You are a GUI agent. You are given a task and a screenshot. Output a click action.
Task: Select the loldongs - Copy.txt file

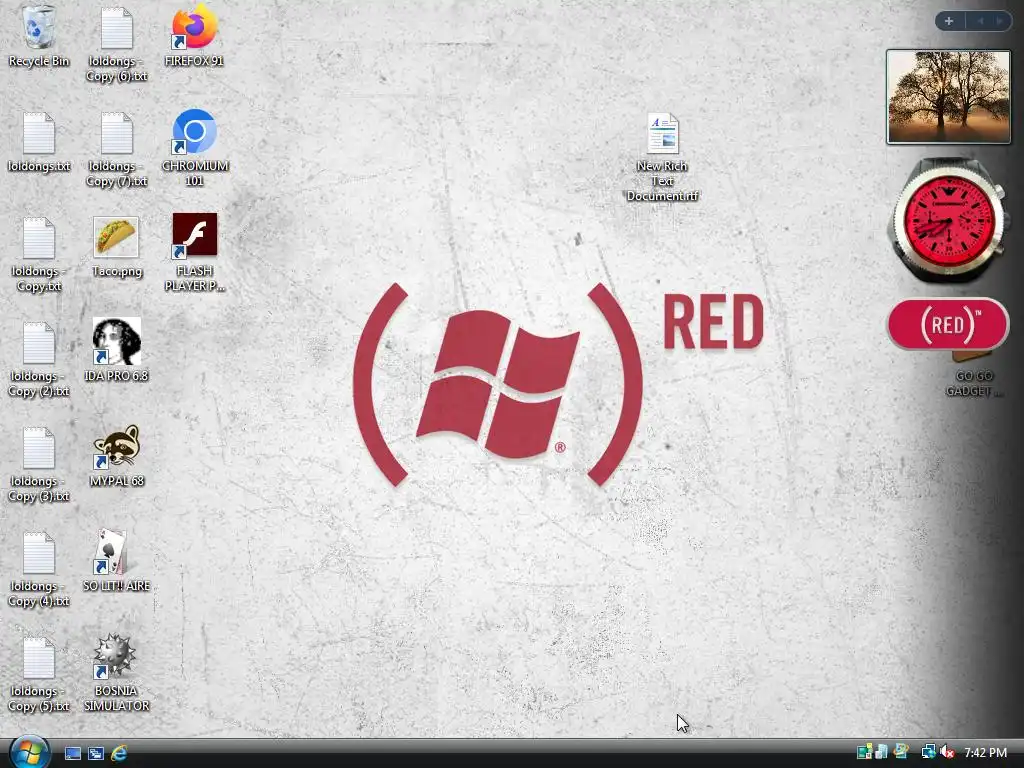click(x=39, y=254)
